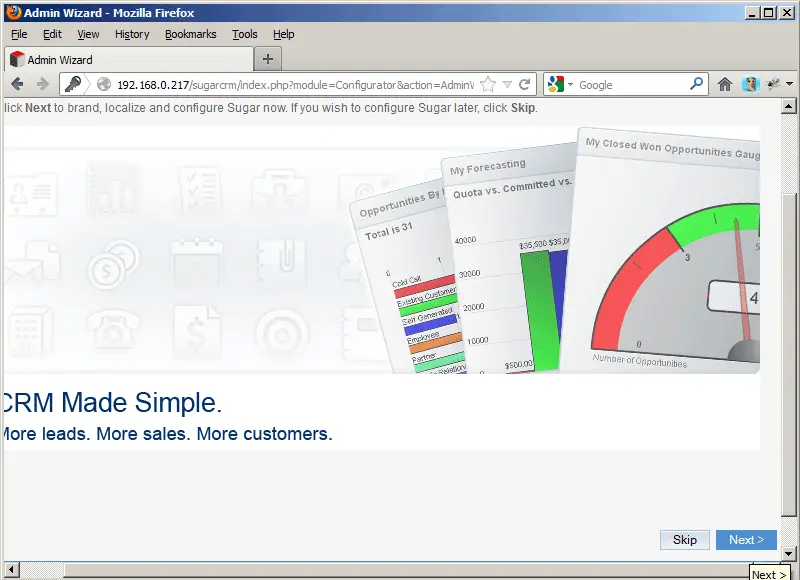Screen dimensions: 800x580
Task: Click the Firefox logo in title bar
Action: pos(14,12)
